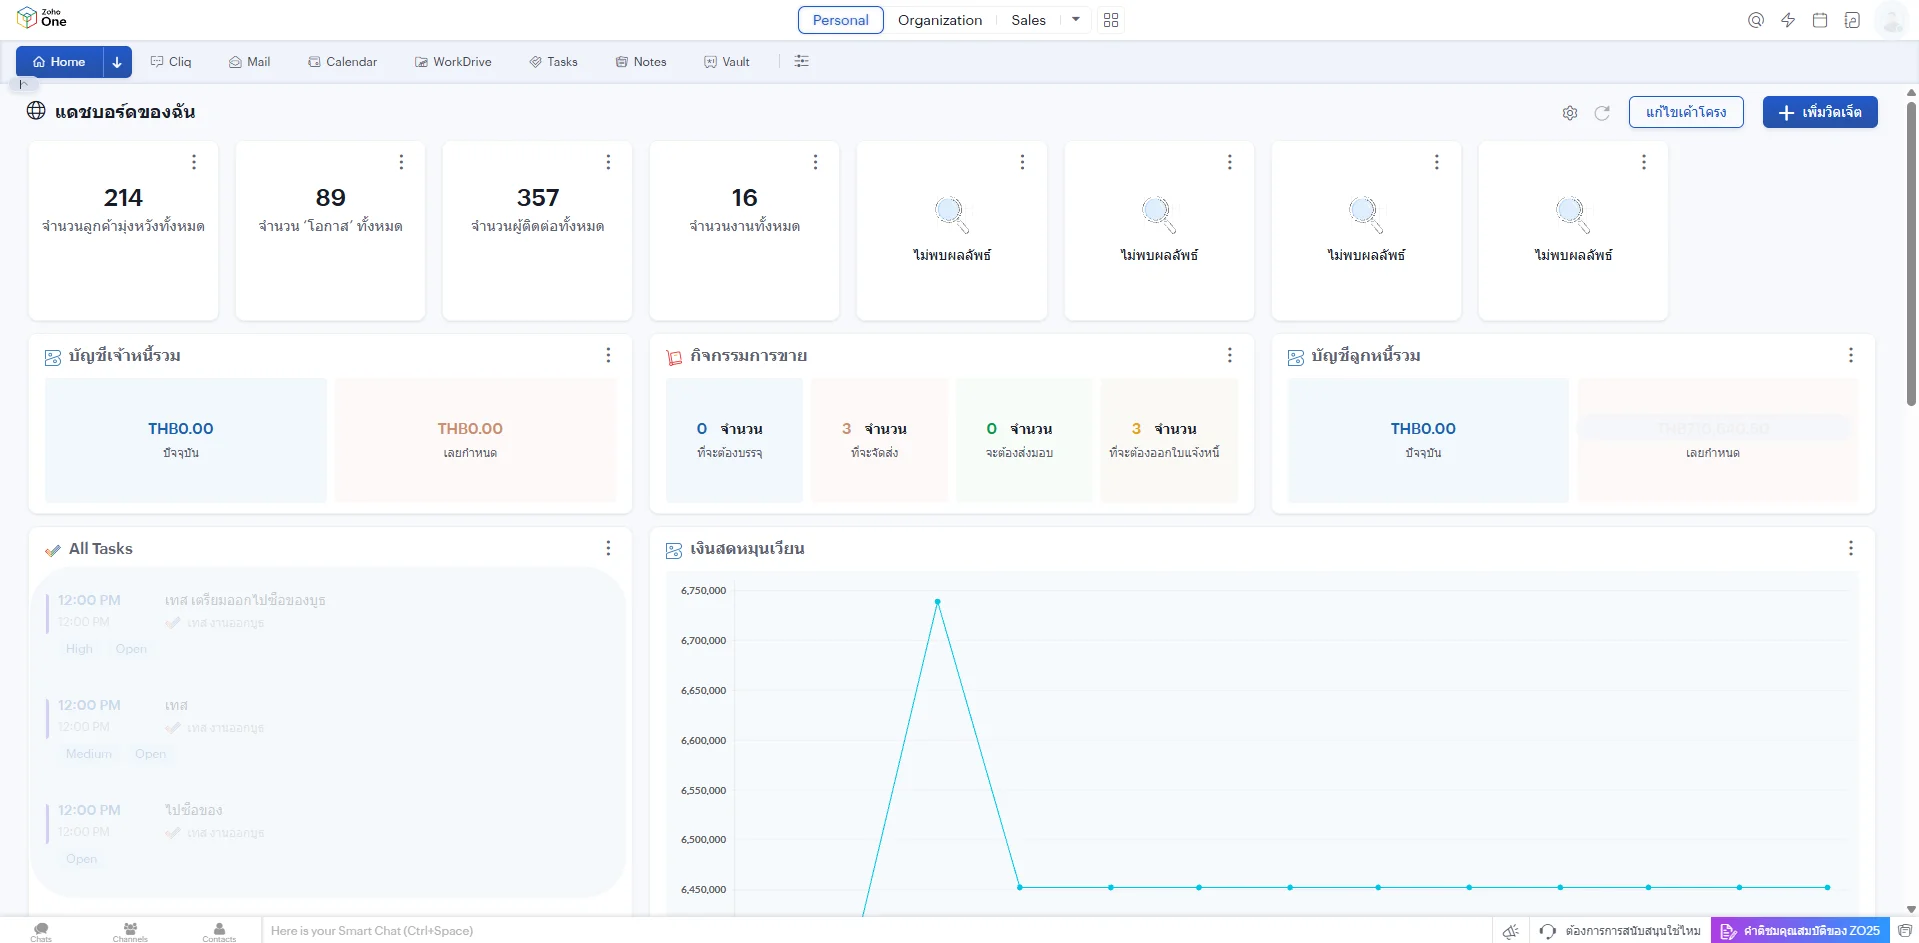Click the เพิ่มวิดเจ็ต add widget button
Viewport: 1919px width, 943px height.
[1819, 112]
